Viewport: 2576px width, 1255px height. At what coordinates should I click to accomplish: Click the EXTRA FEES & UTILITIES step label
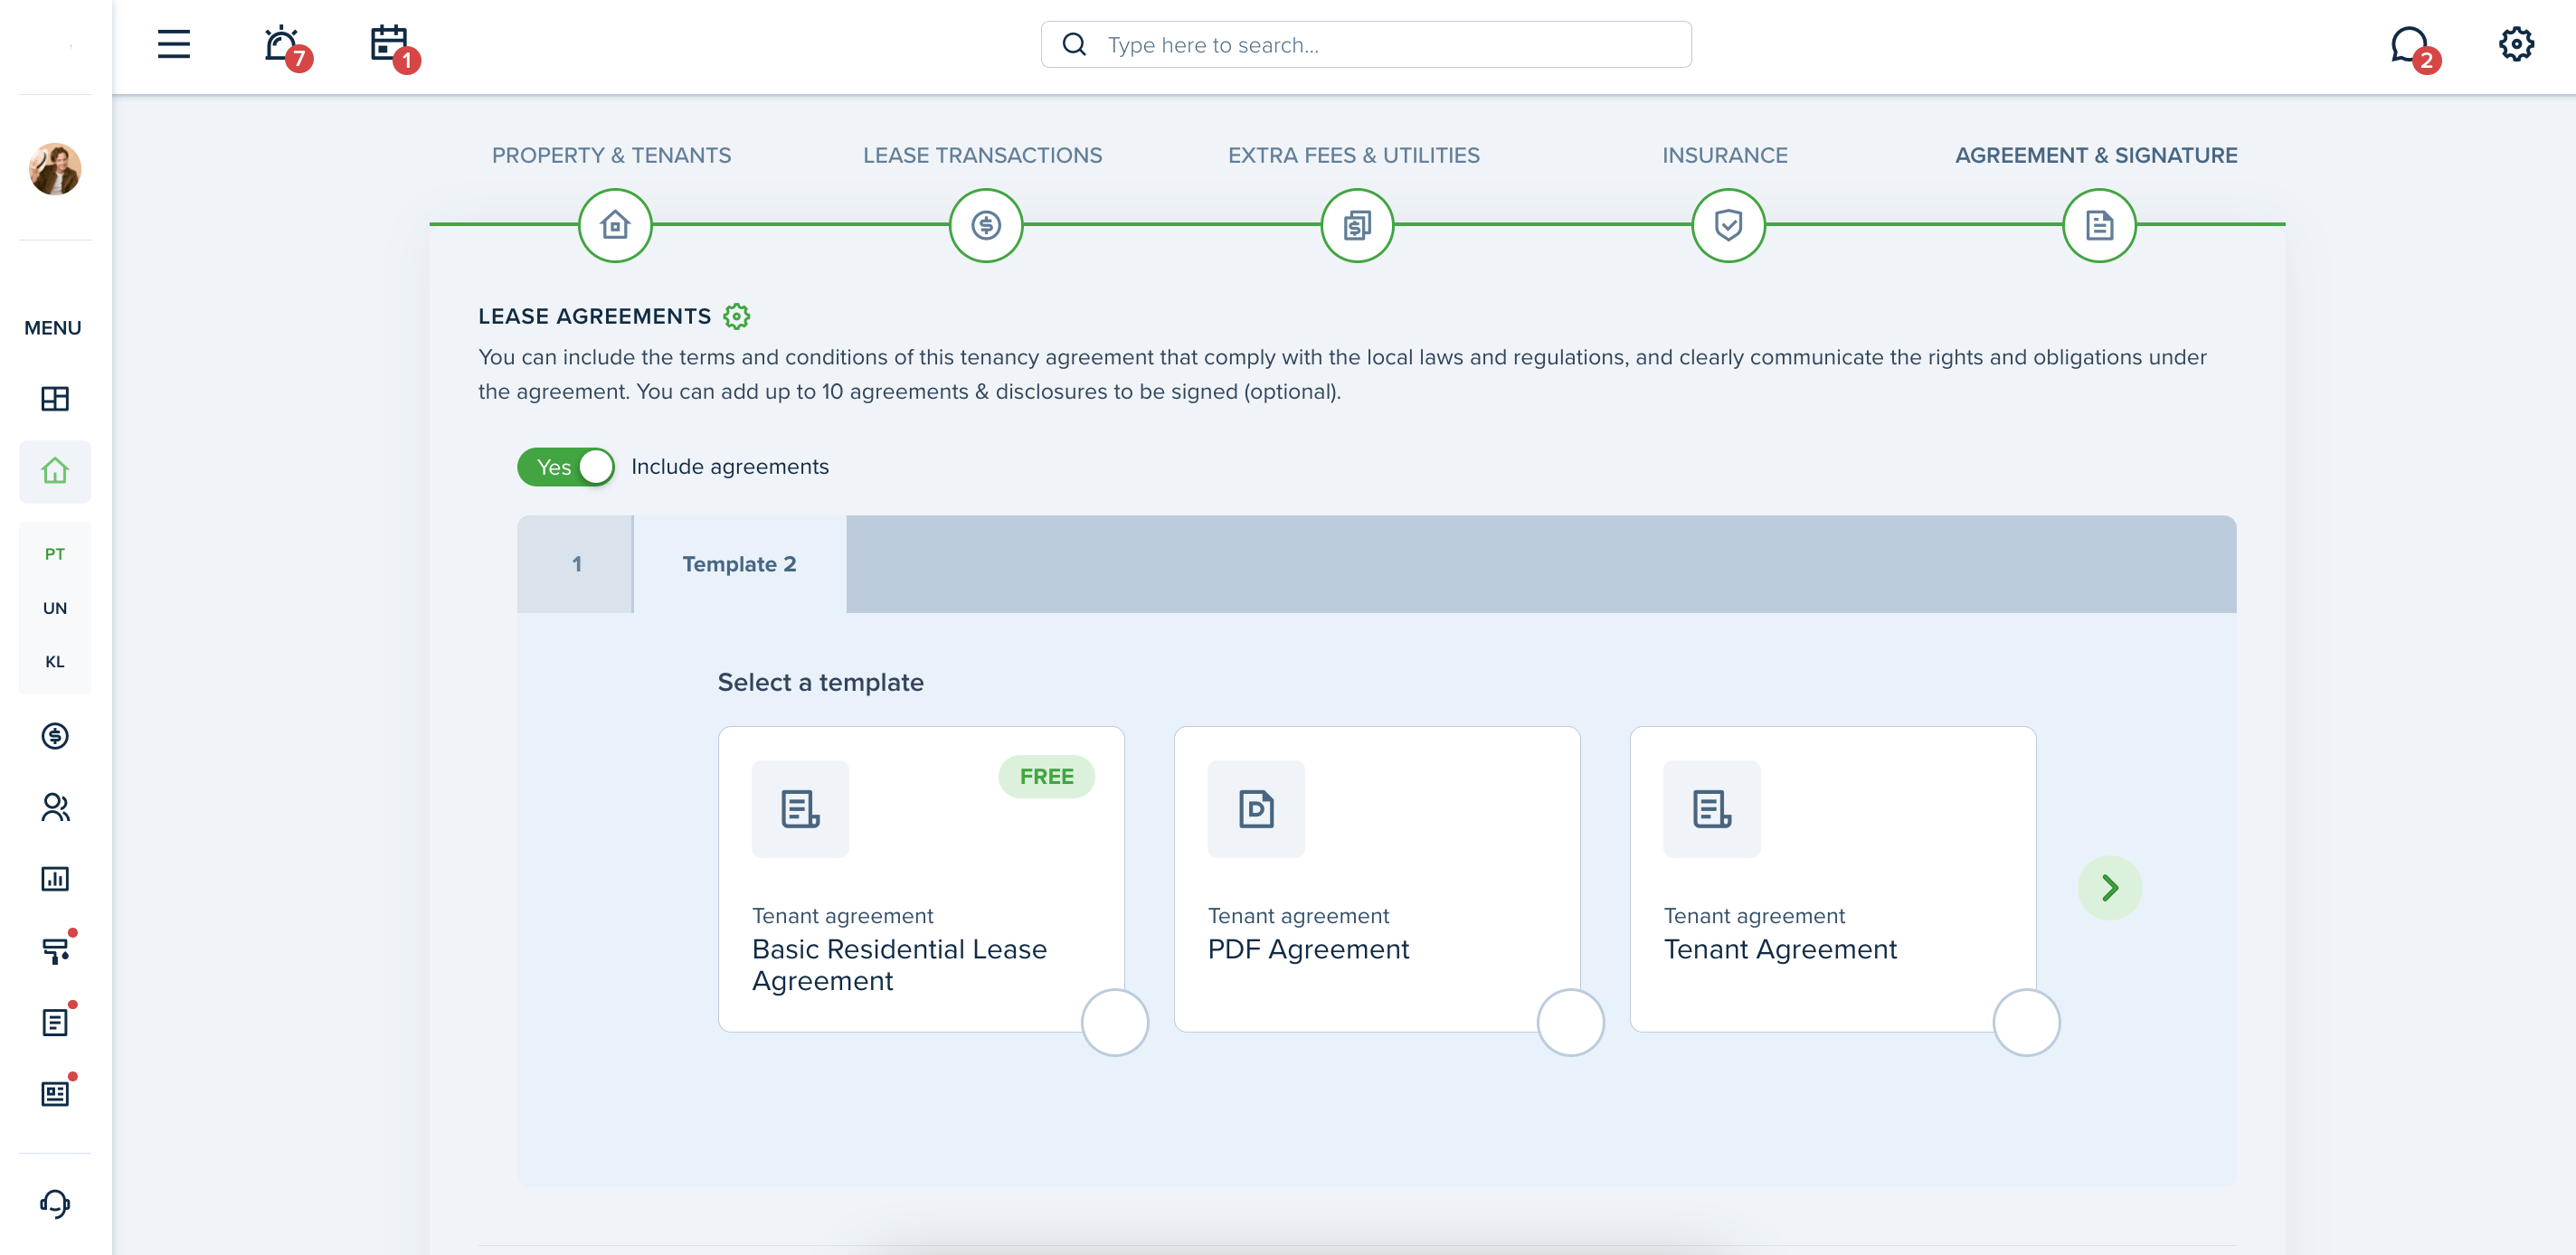click(1354, 155)
